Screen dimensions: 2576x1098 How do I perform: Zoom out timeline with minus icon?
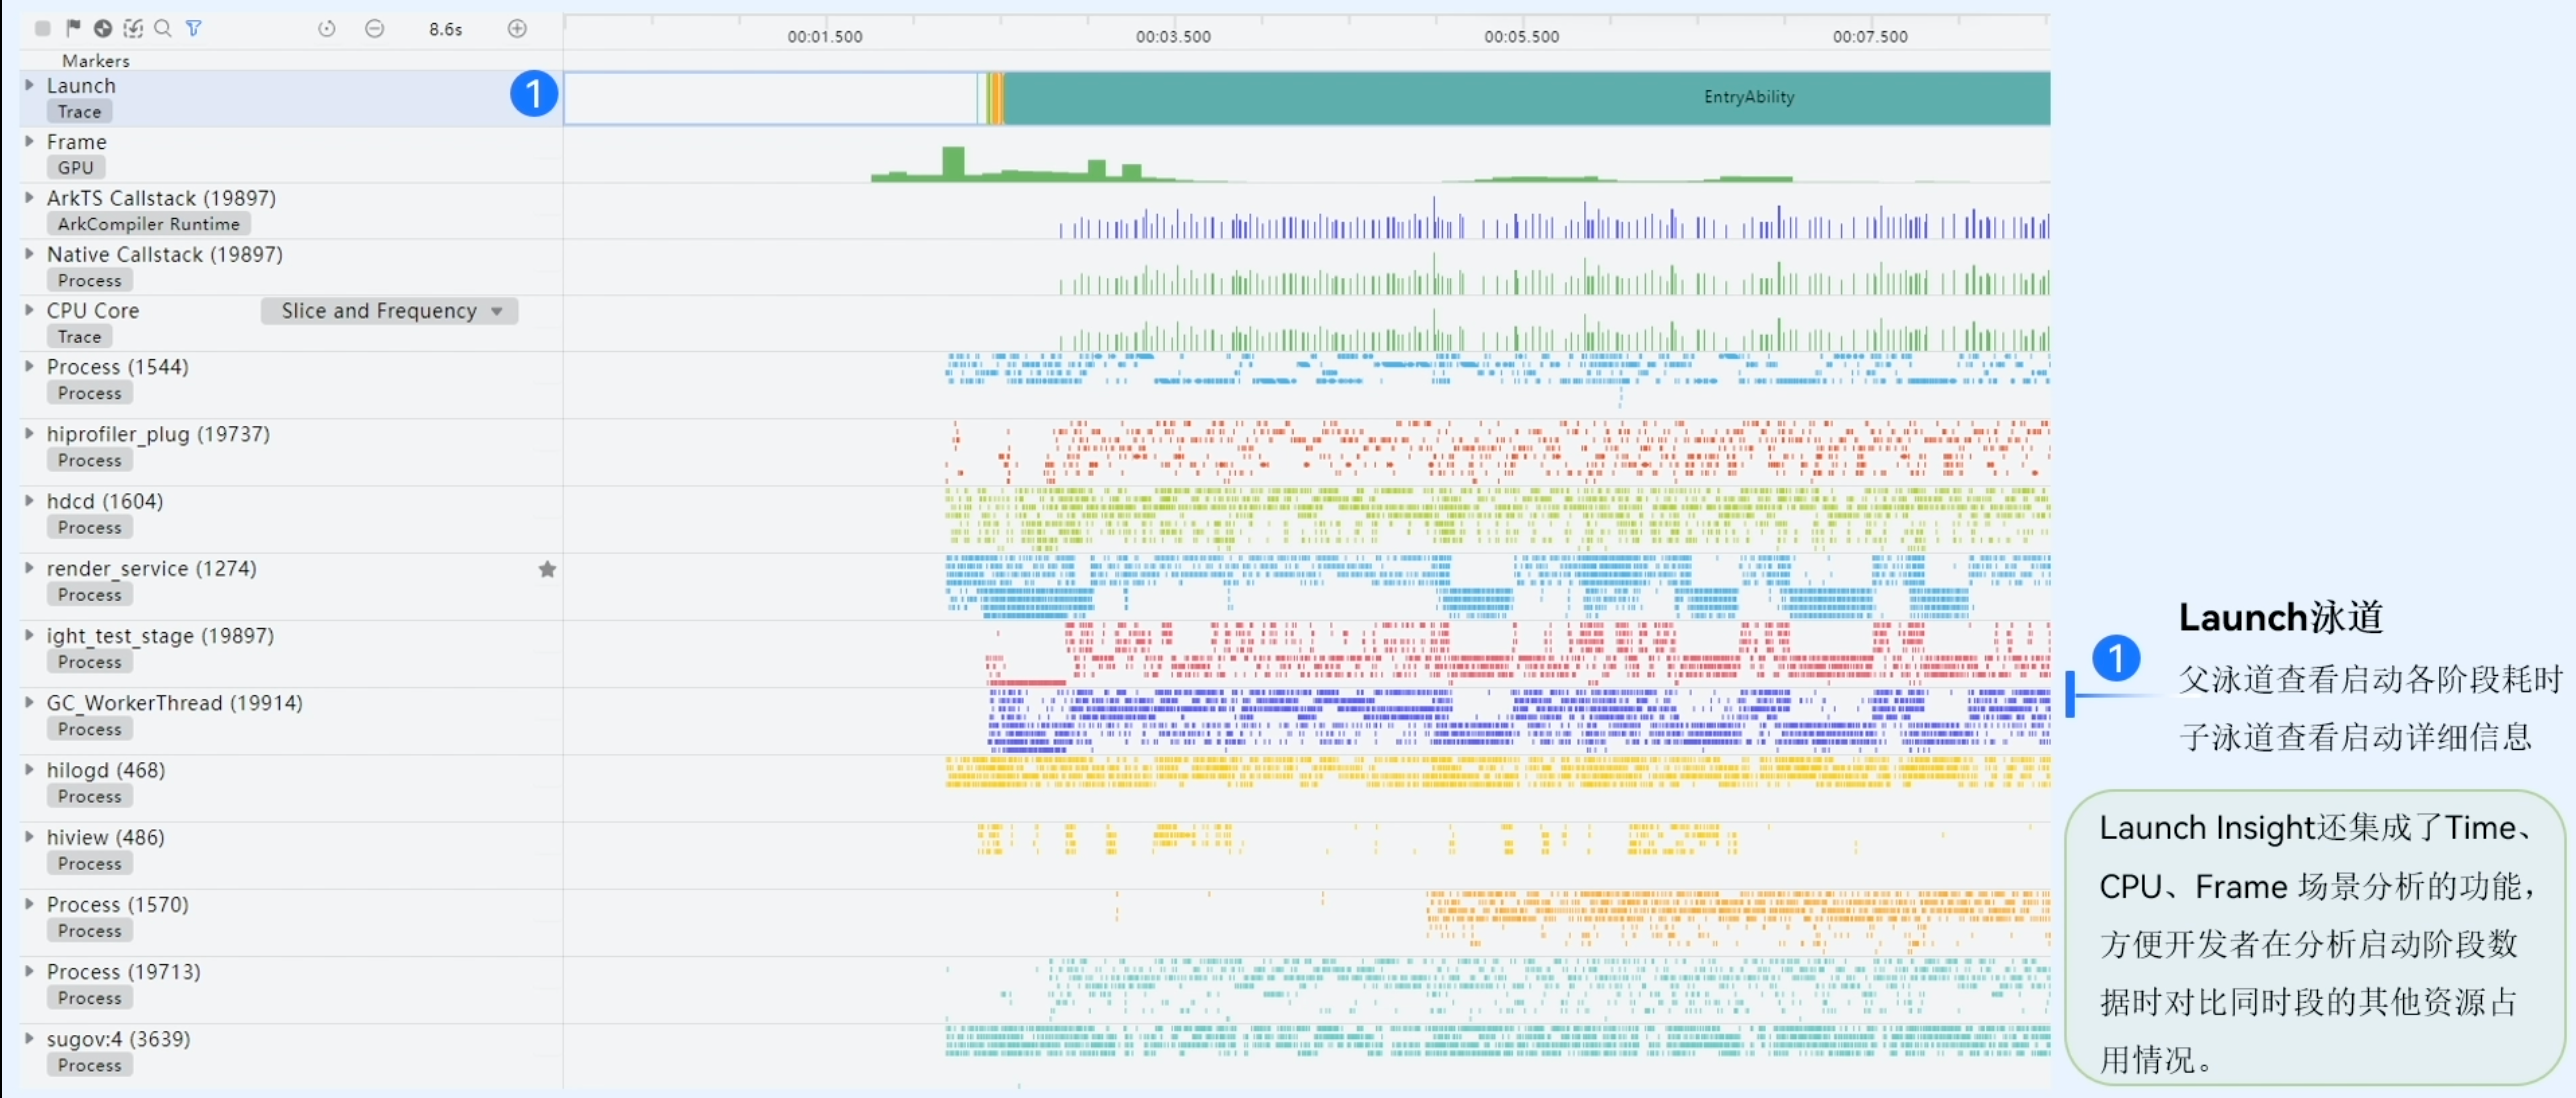375,29
